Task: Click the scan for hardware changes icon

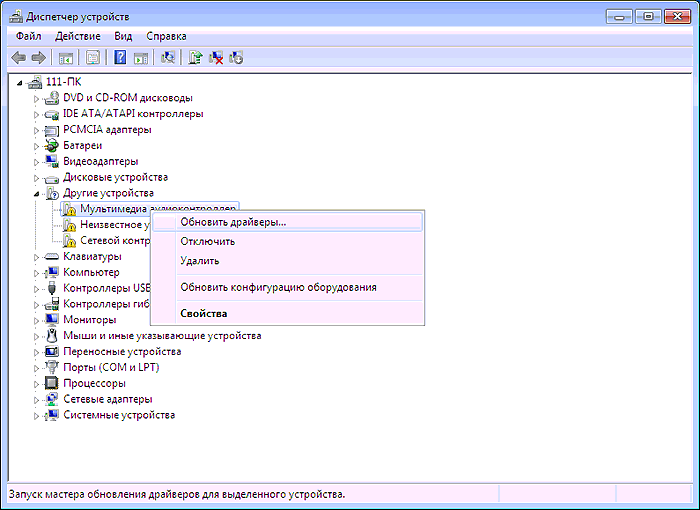Action: pos(167,58)
